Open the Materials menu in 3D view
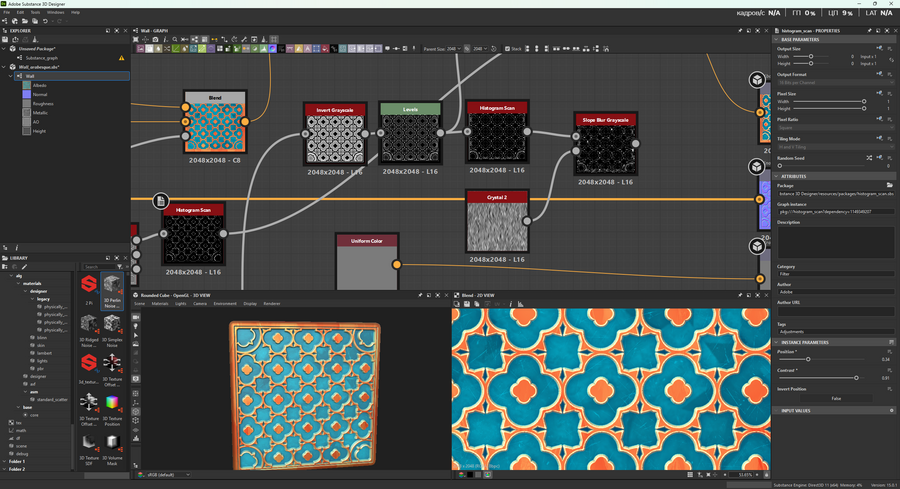Screen dimensions: 900x489 (x=160, y=303)
